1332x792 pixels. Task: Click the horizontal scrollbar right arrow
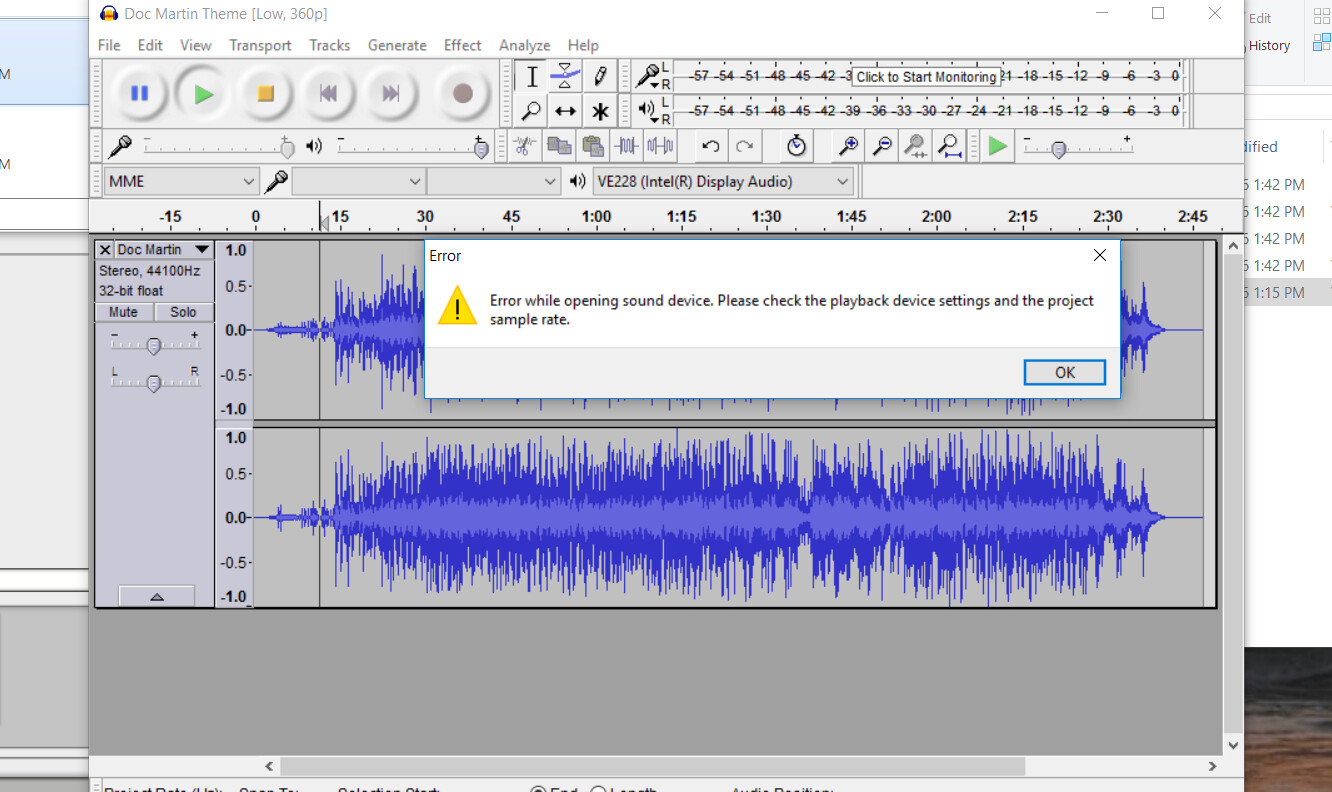click(1213, 766)
